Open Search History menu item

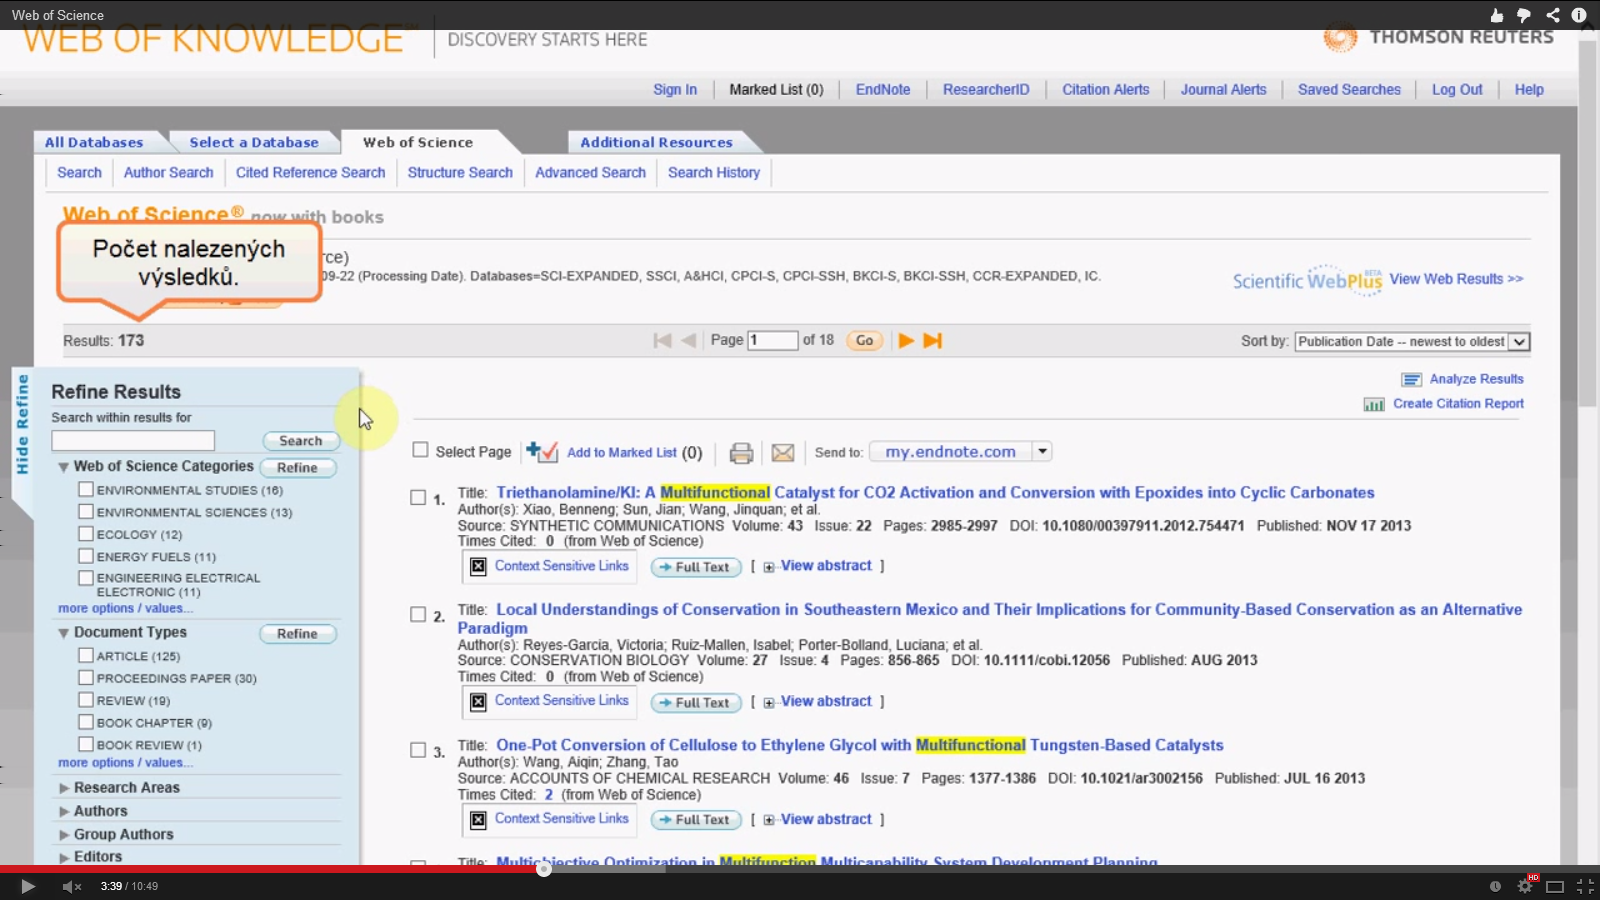pos(714,172)
